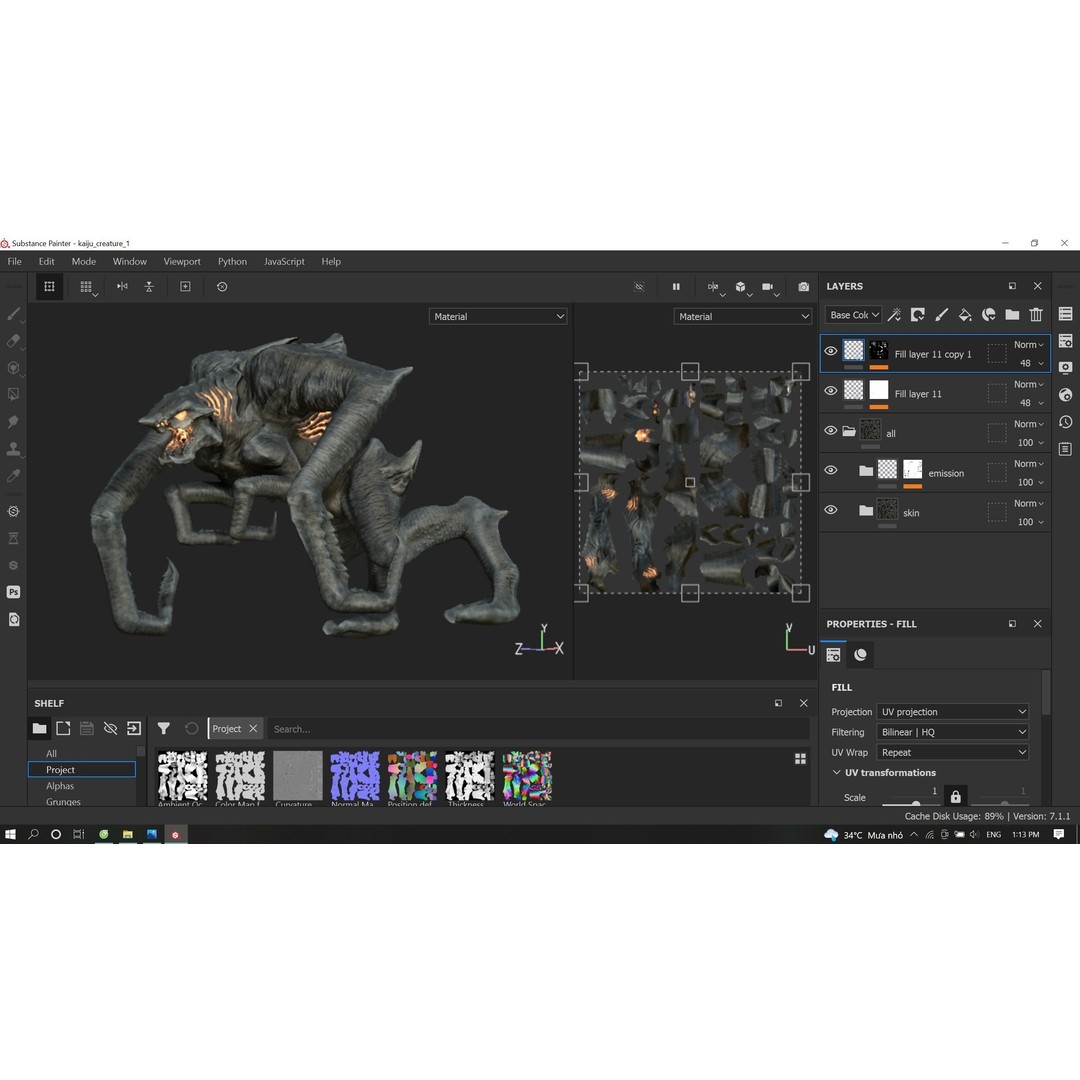This screenshot has width=1080, height=1080.
Task: Click the add effect magic wand icon
Action: click(894, 315)
